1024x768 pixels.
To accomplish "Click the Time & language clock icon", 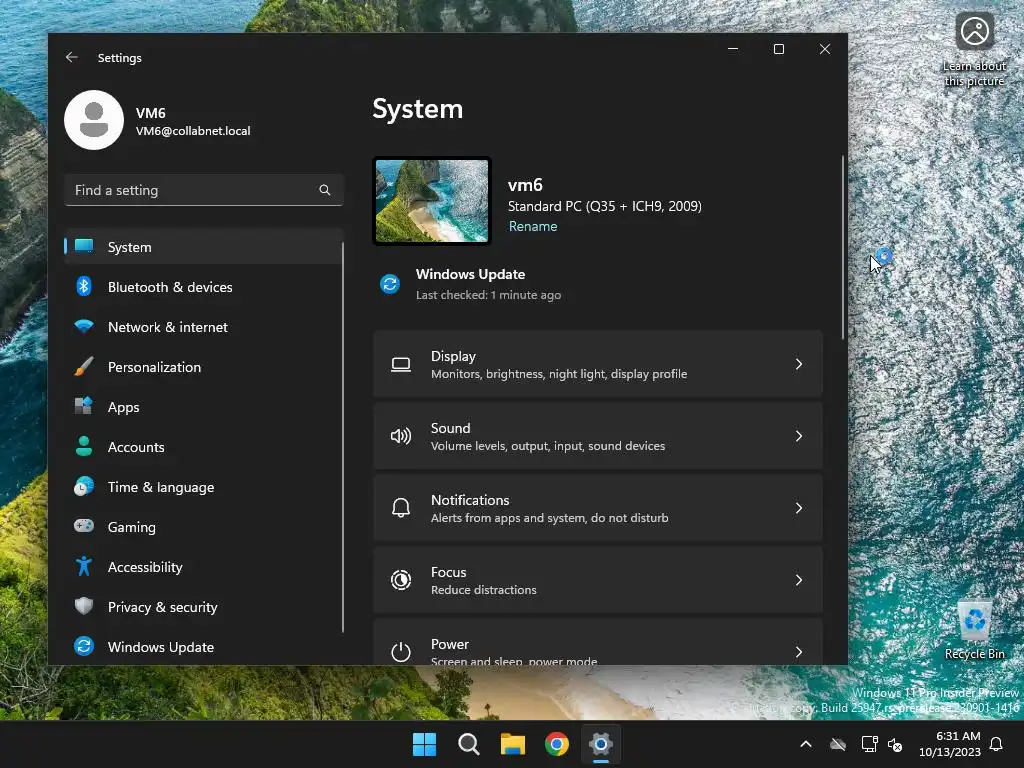I will click(84, 487).
